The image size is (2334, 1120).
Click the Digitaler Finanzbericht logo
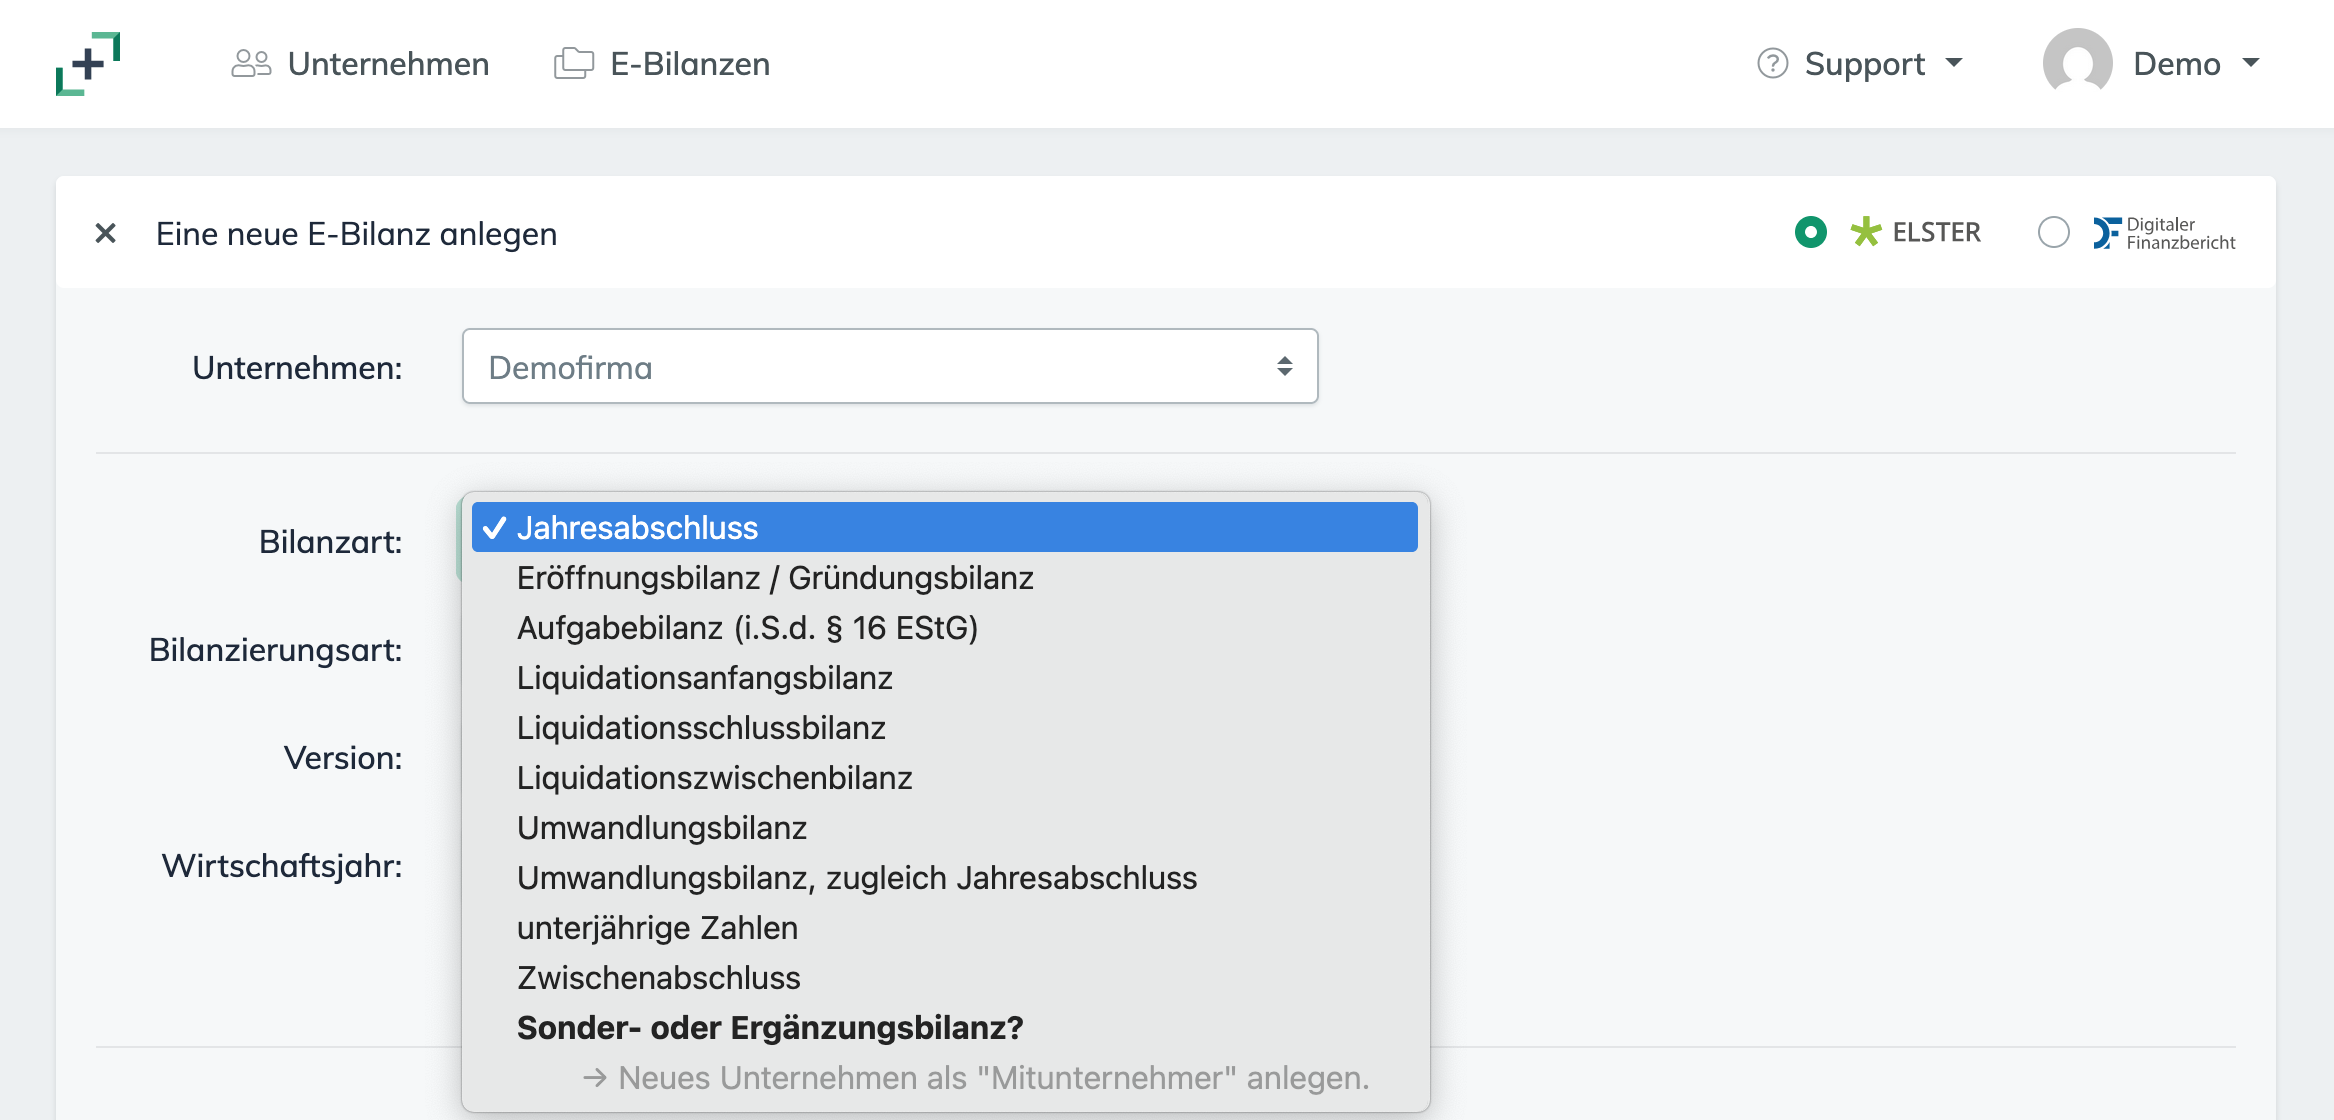[x=2165, y=233]
